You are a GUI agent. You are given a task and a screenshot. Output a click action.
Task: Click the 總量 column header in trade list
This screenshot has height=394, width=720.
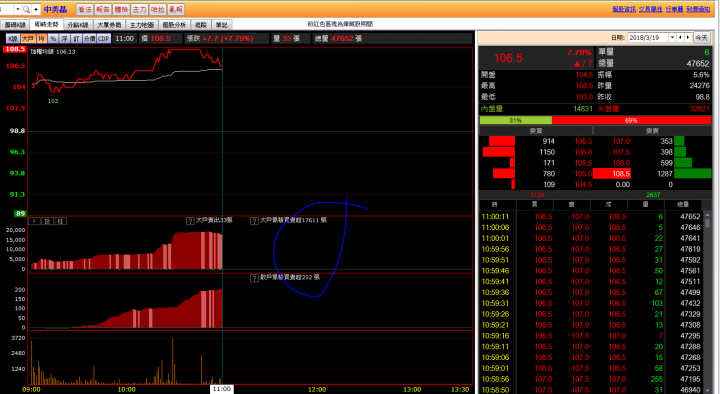pos(683,204)
